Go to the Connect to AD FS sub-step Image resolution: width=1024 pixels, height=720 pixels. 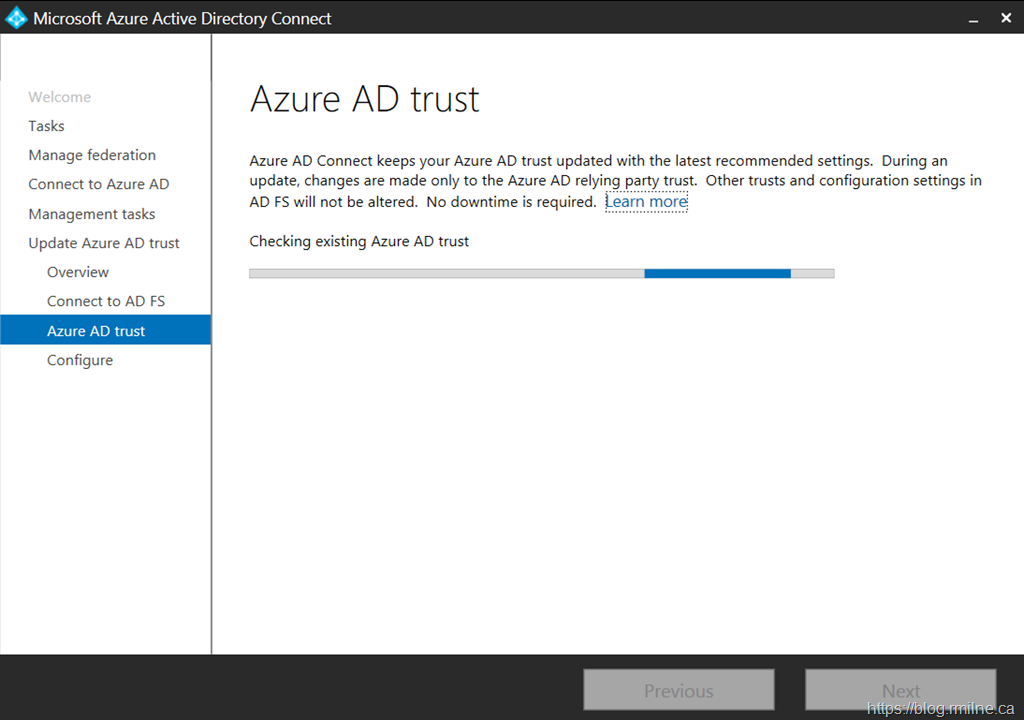point(106,301)
